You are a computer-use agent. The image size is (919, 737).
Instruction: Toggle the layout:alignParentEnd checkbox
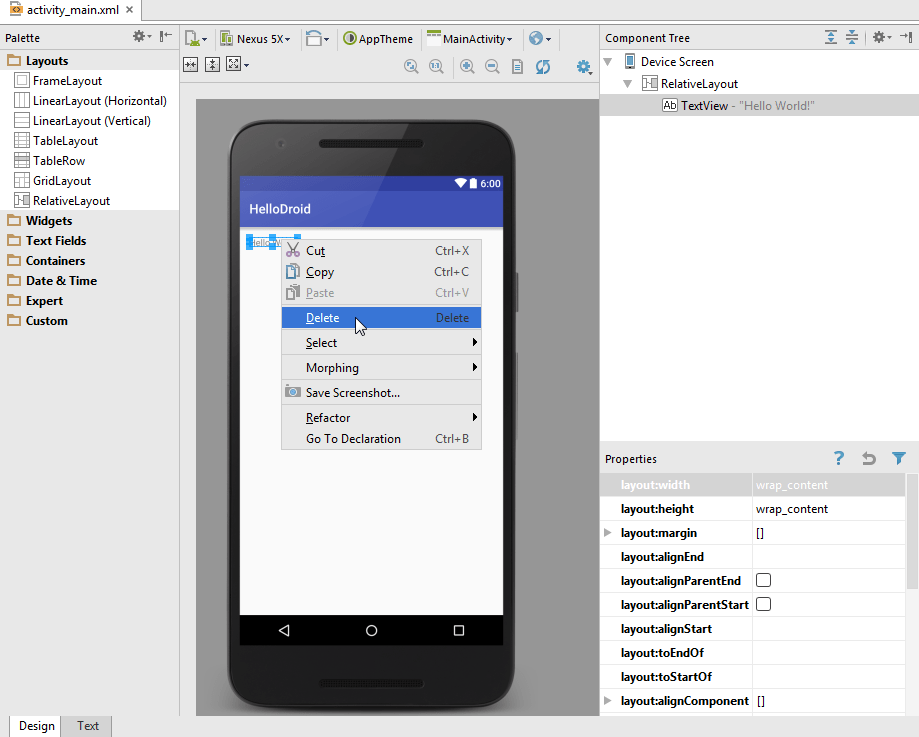(763, 580)
